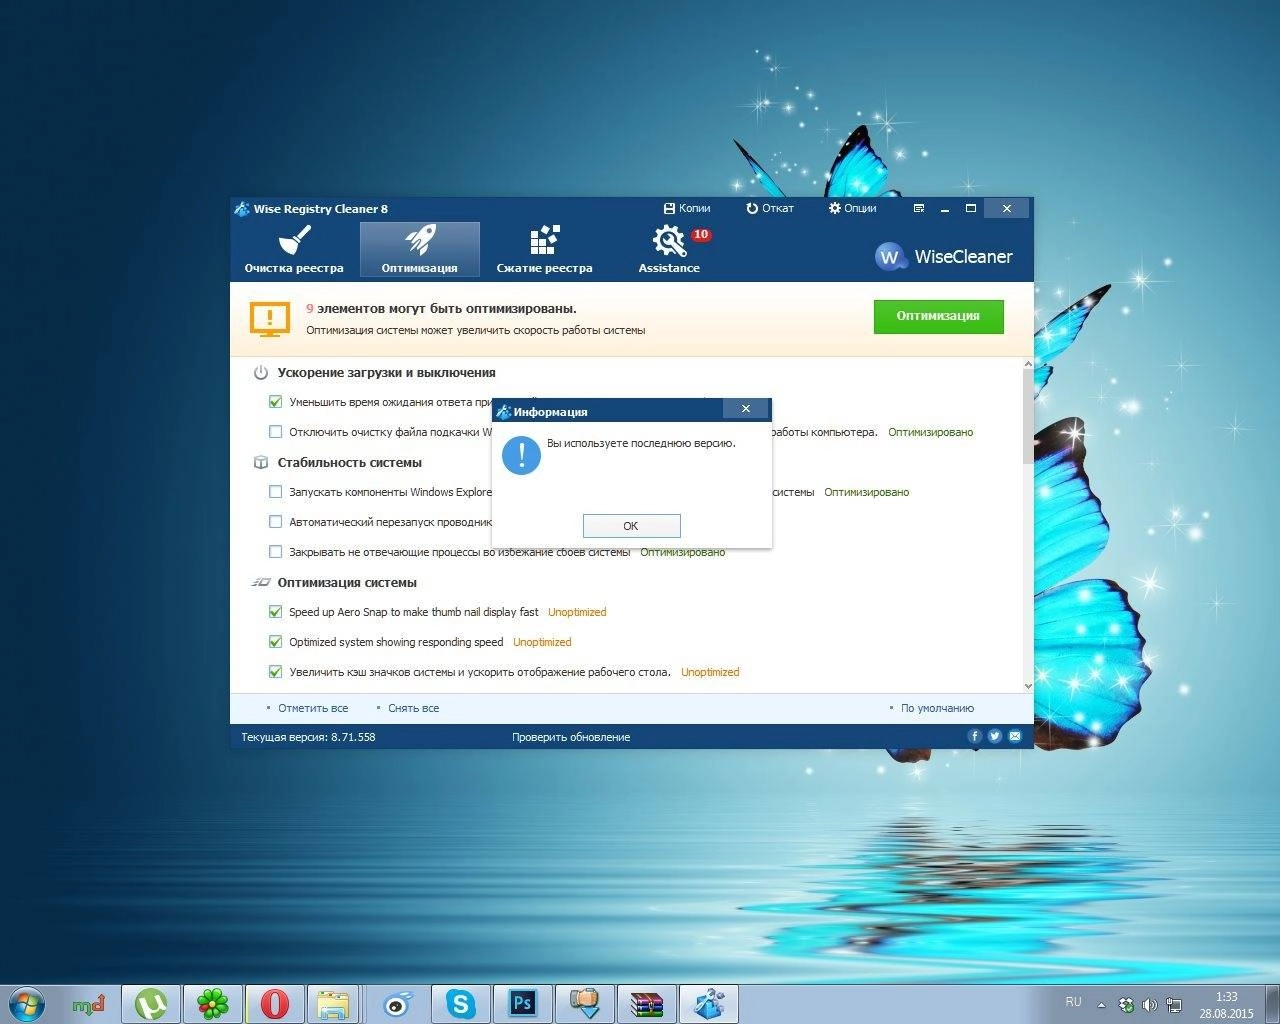Toggle 'Закрывать не отвечающие процессы' checkbox

[x=275, y=552]
